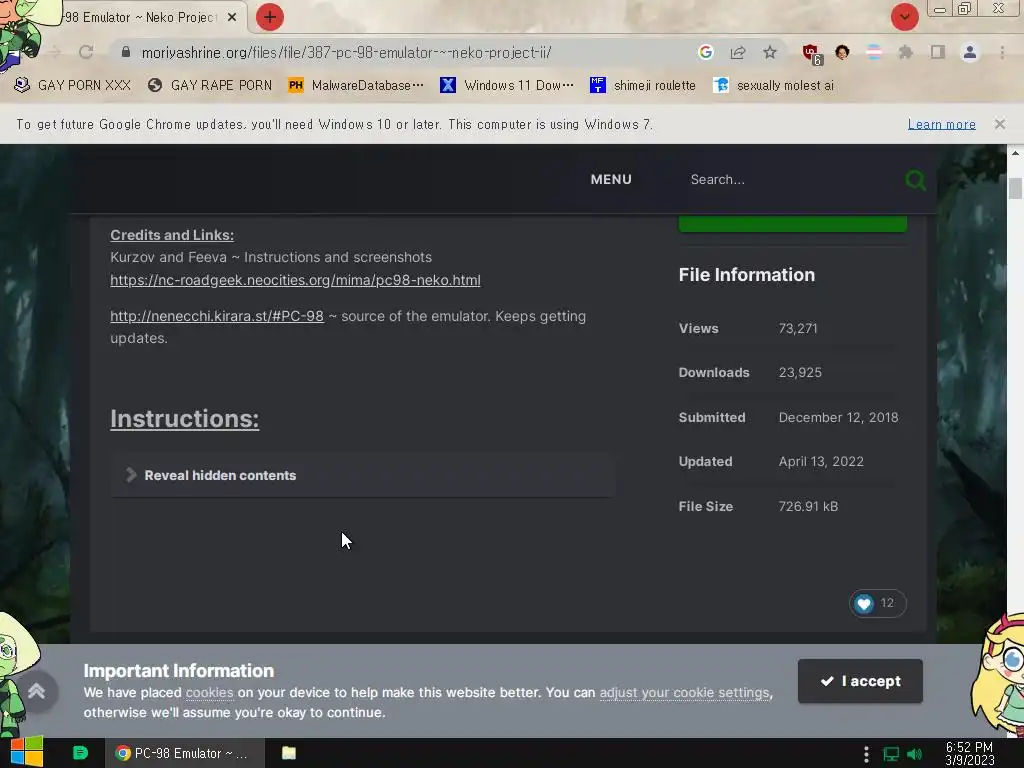
Task: Click the green search magnifier icon
Action: (916, 180)
